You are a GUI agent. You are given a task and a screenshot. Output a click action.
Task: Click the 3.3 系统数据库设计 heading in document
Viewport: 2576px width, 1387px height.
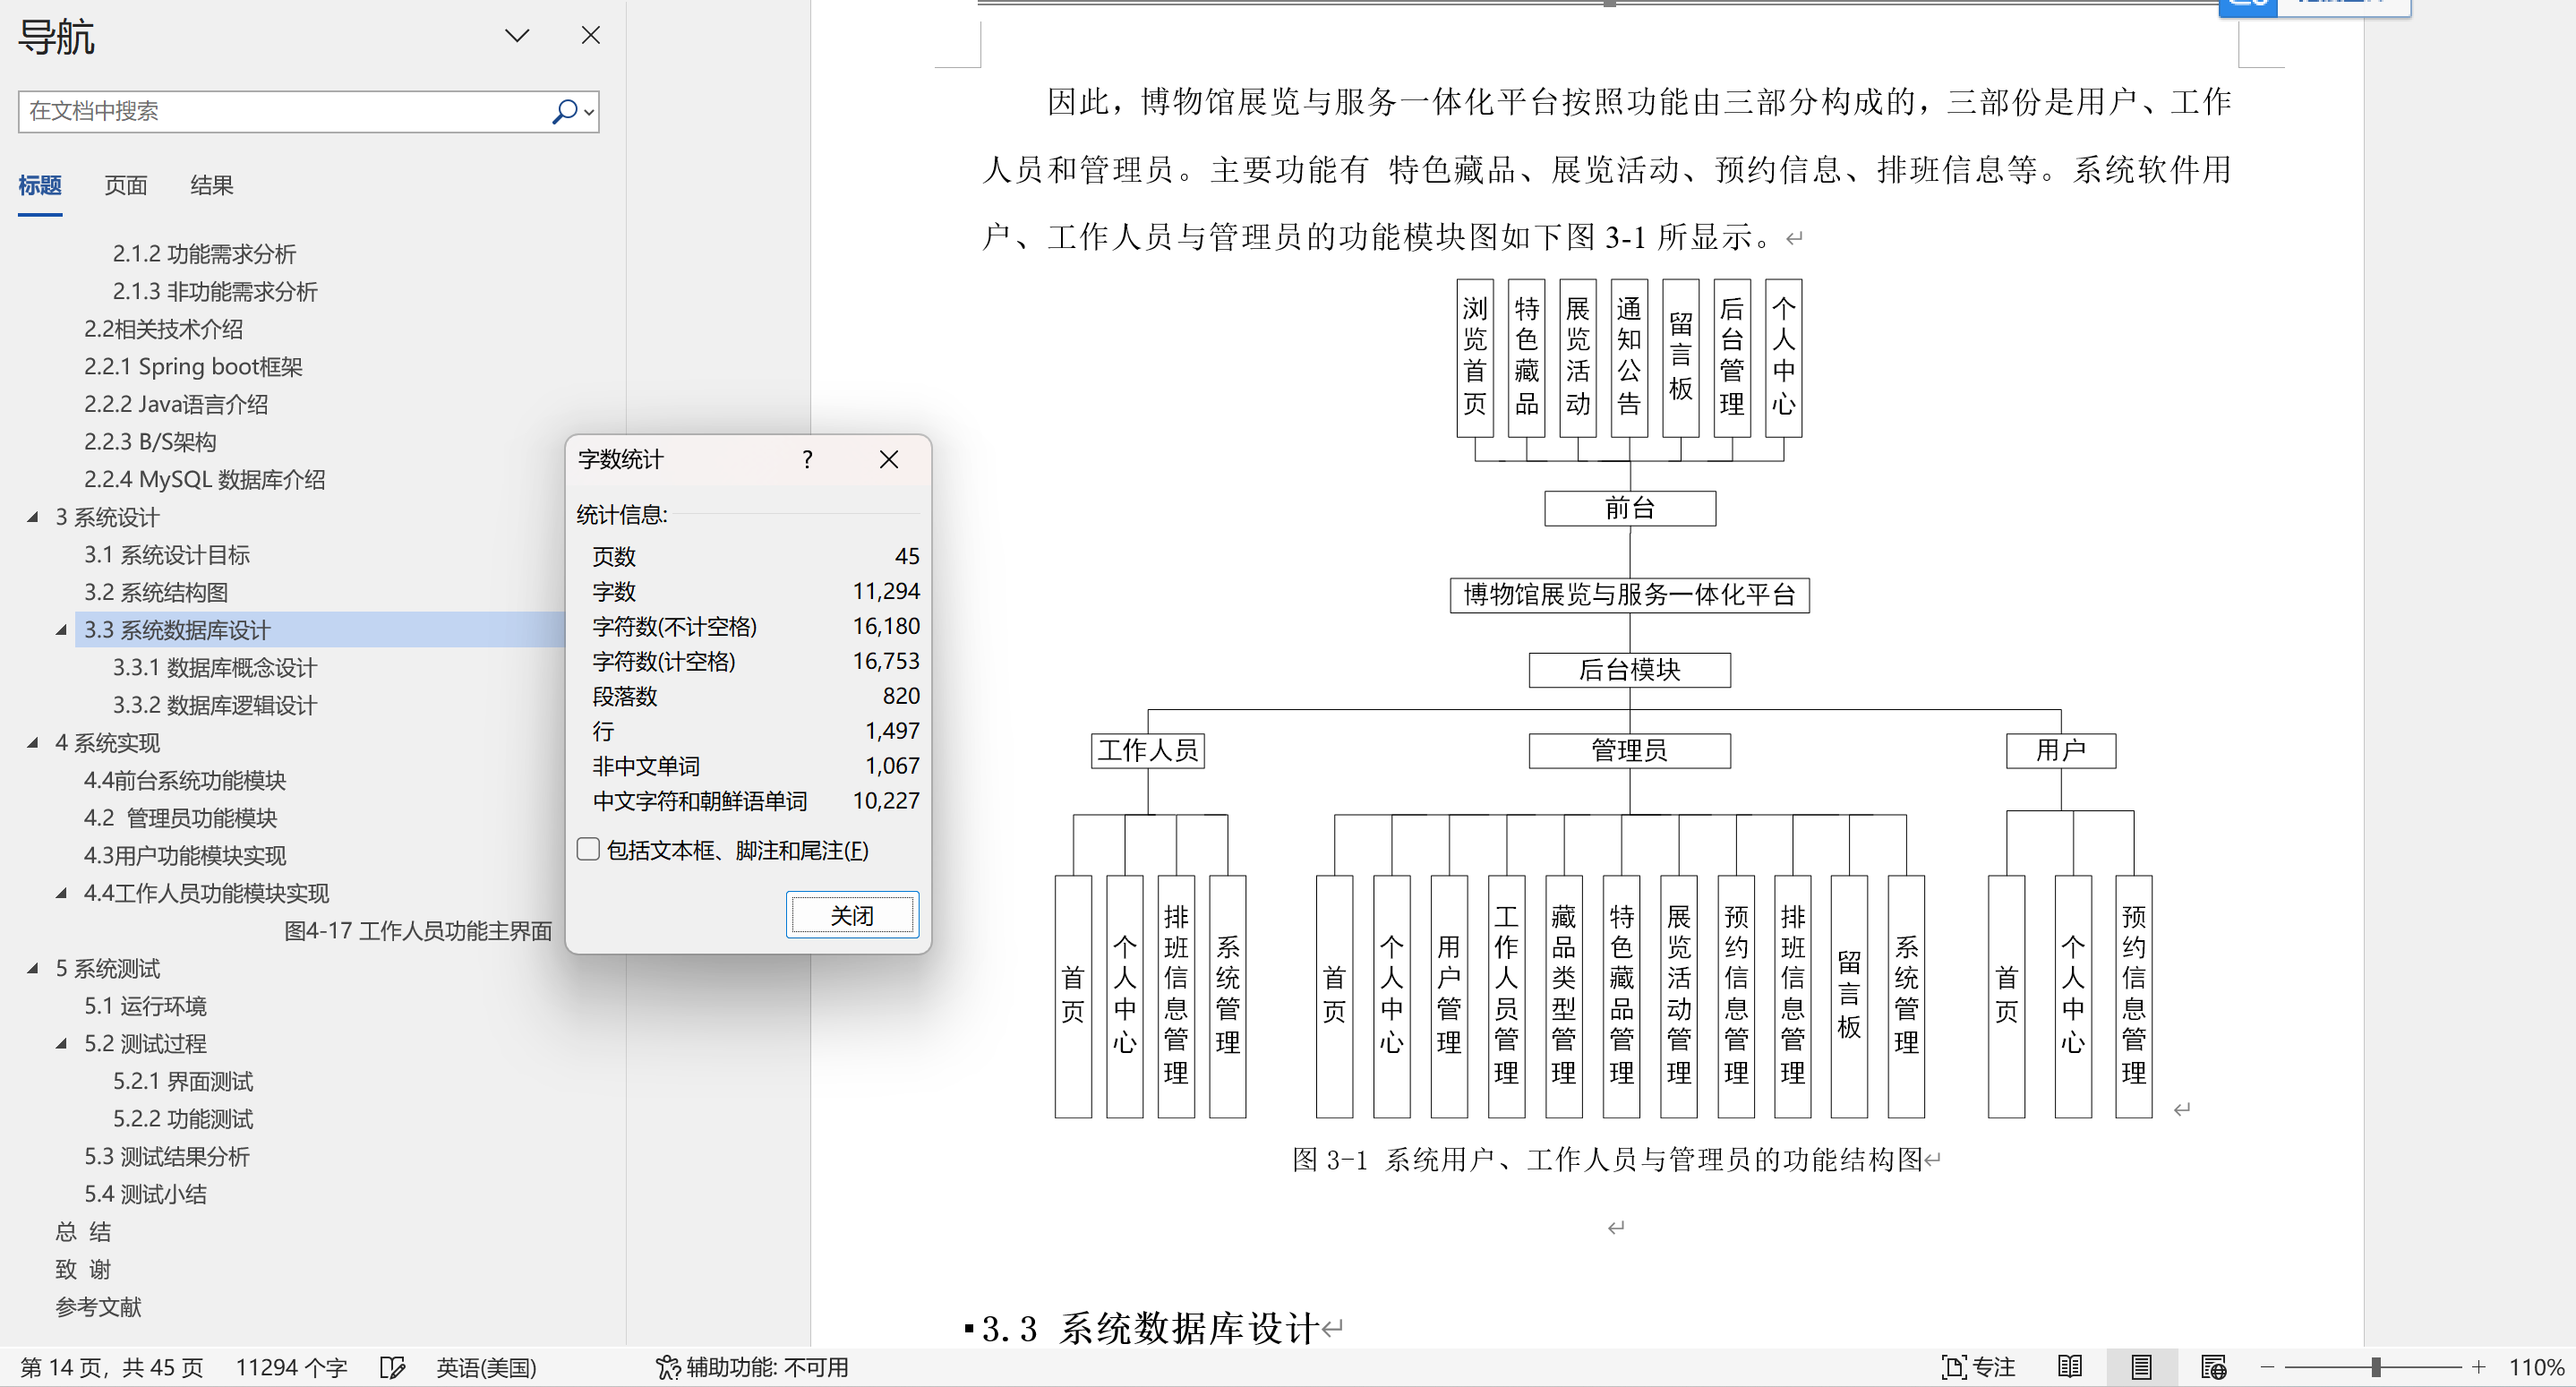pos(1151,1329)
